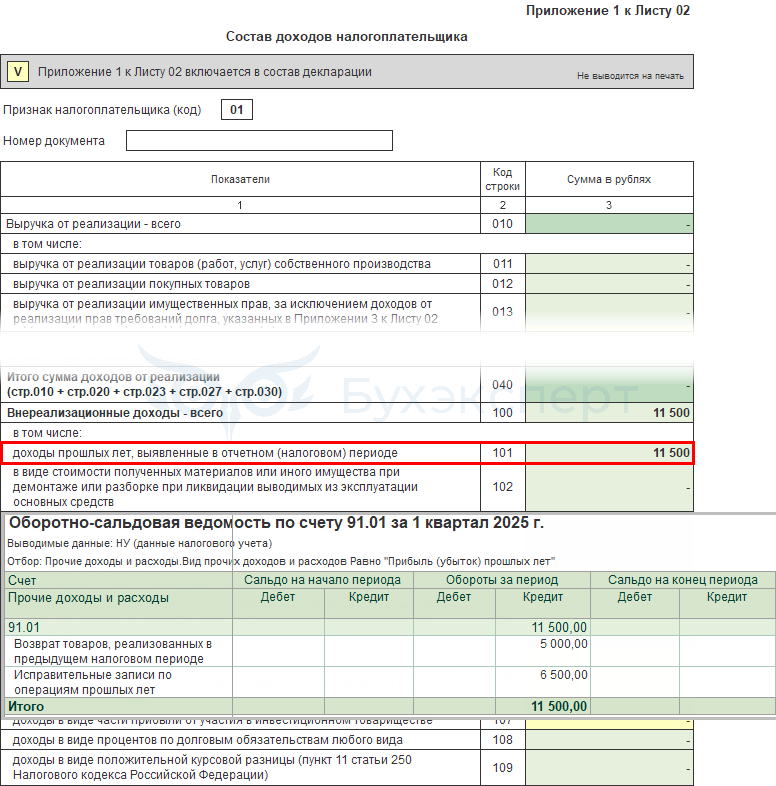Viewport: 776px width, 786px height.
Task: Click the 'Приложение 1 к Листу 02' title
Action: 608,11
